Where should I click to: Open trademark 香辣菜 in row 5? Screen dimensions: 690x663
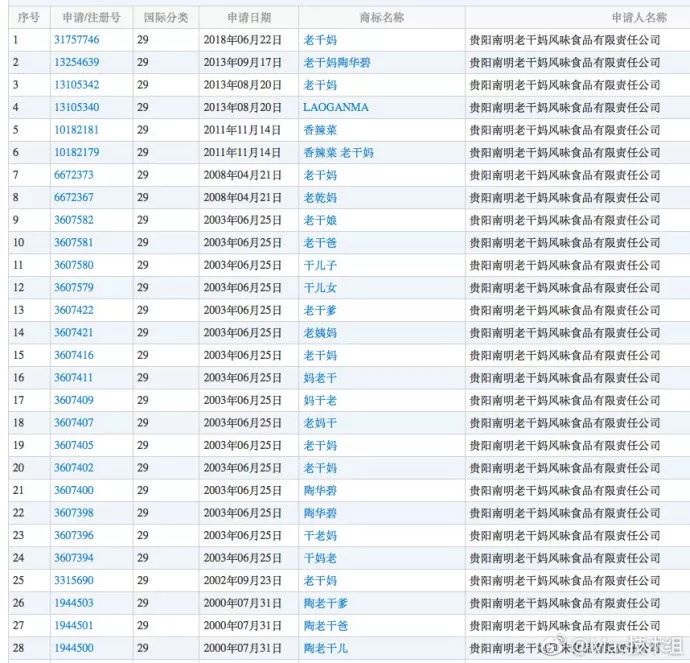[320, 130]
